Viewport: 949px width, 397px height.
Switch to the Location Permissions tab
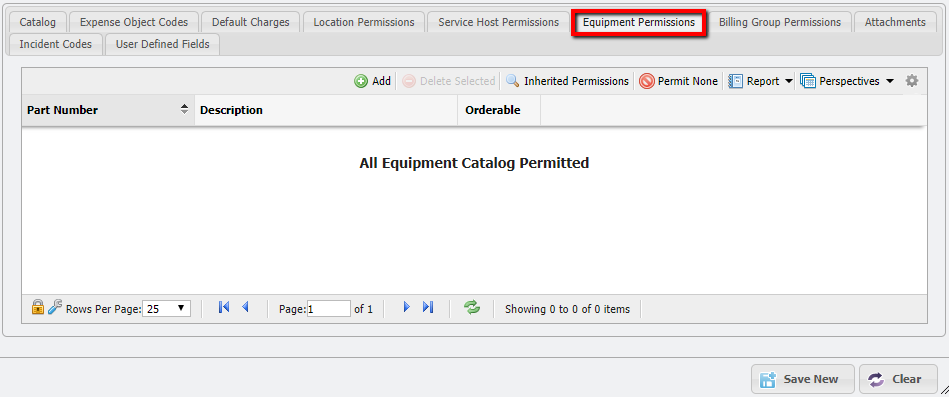[364, 22]
